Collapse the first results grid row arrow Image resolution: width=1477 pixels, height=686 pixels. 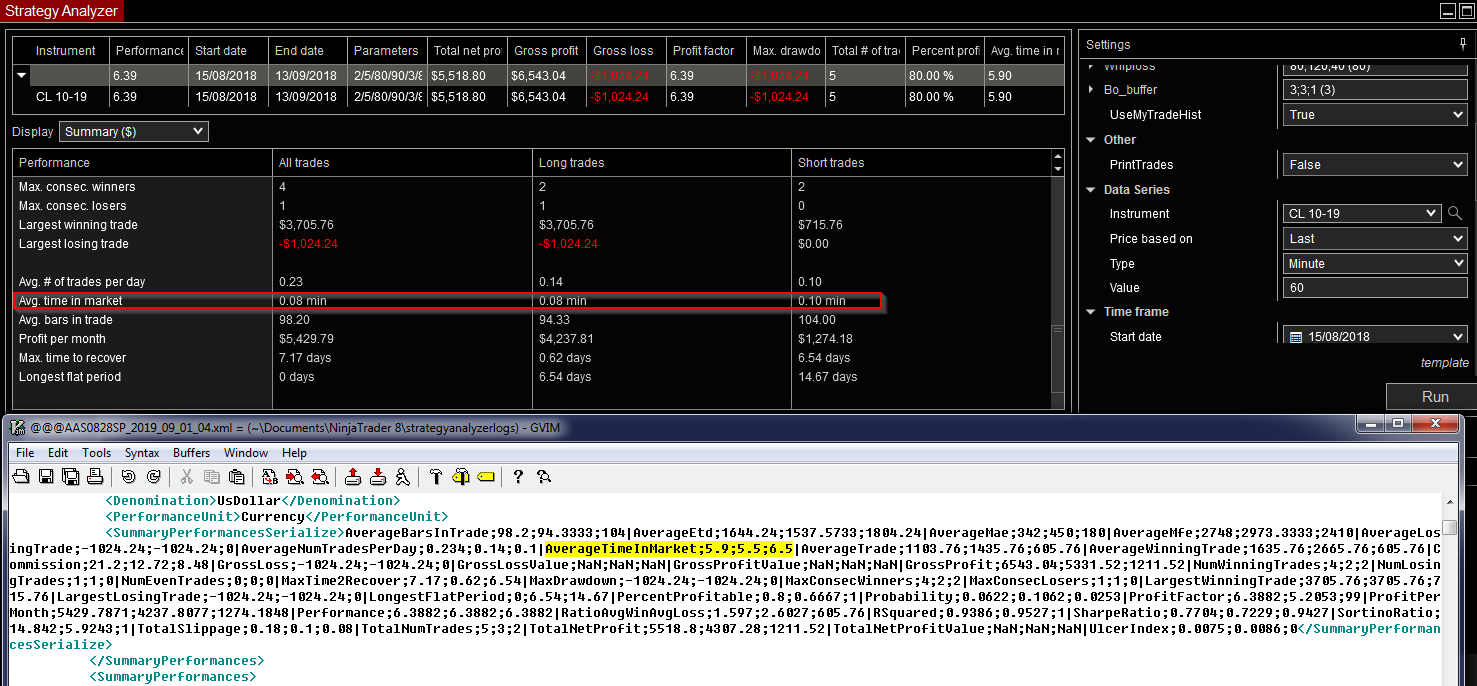[x=21, y=74]
